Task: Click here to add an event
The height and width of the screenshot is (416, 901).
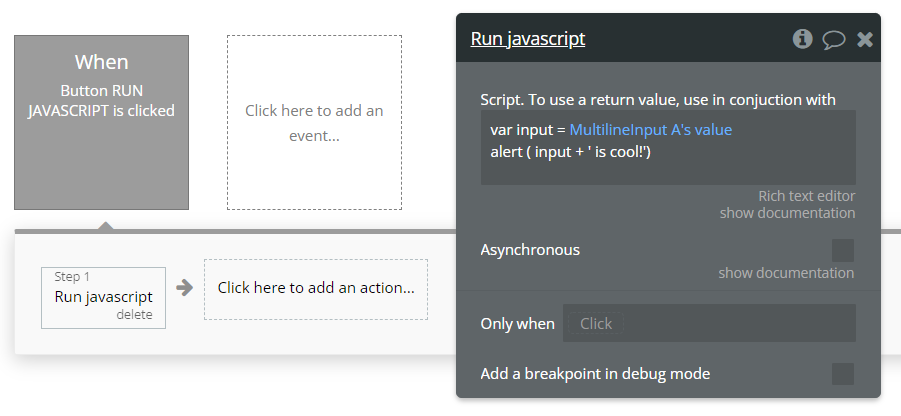Action: click(x=314, y=123)
